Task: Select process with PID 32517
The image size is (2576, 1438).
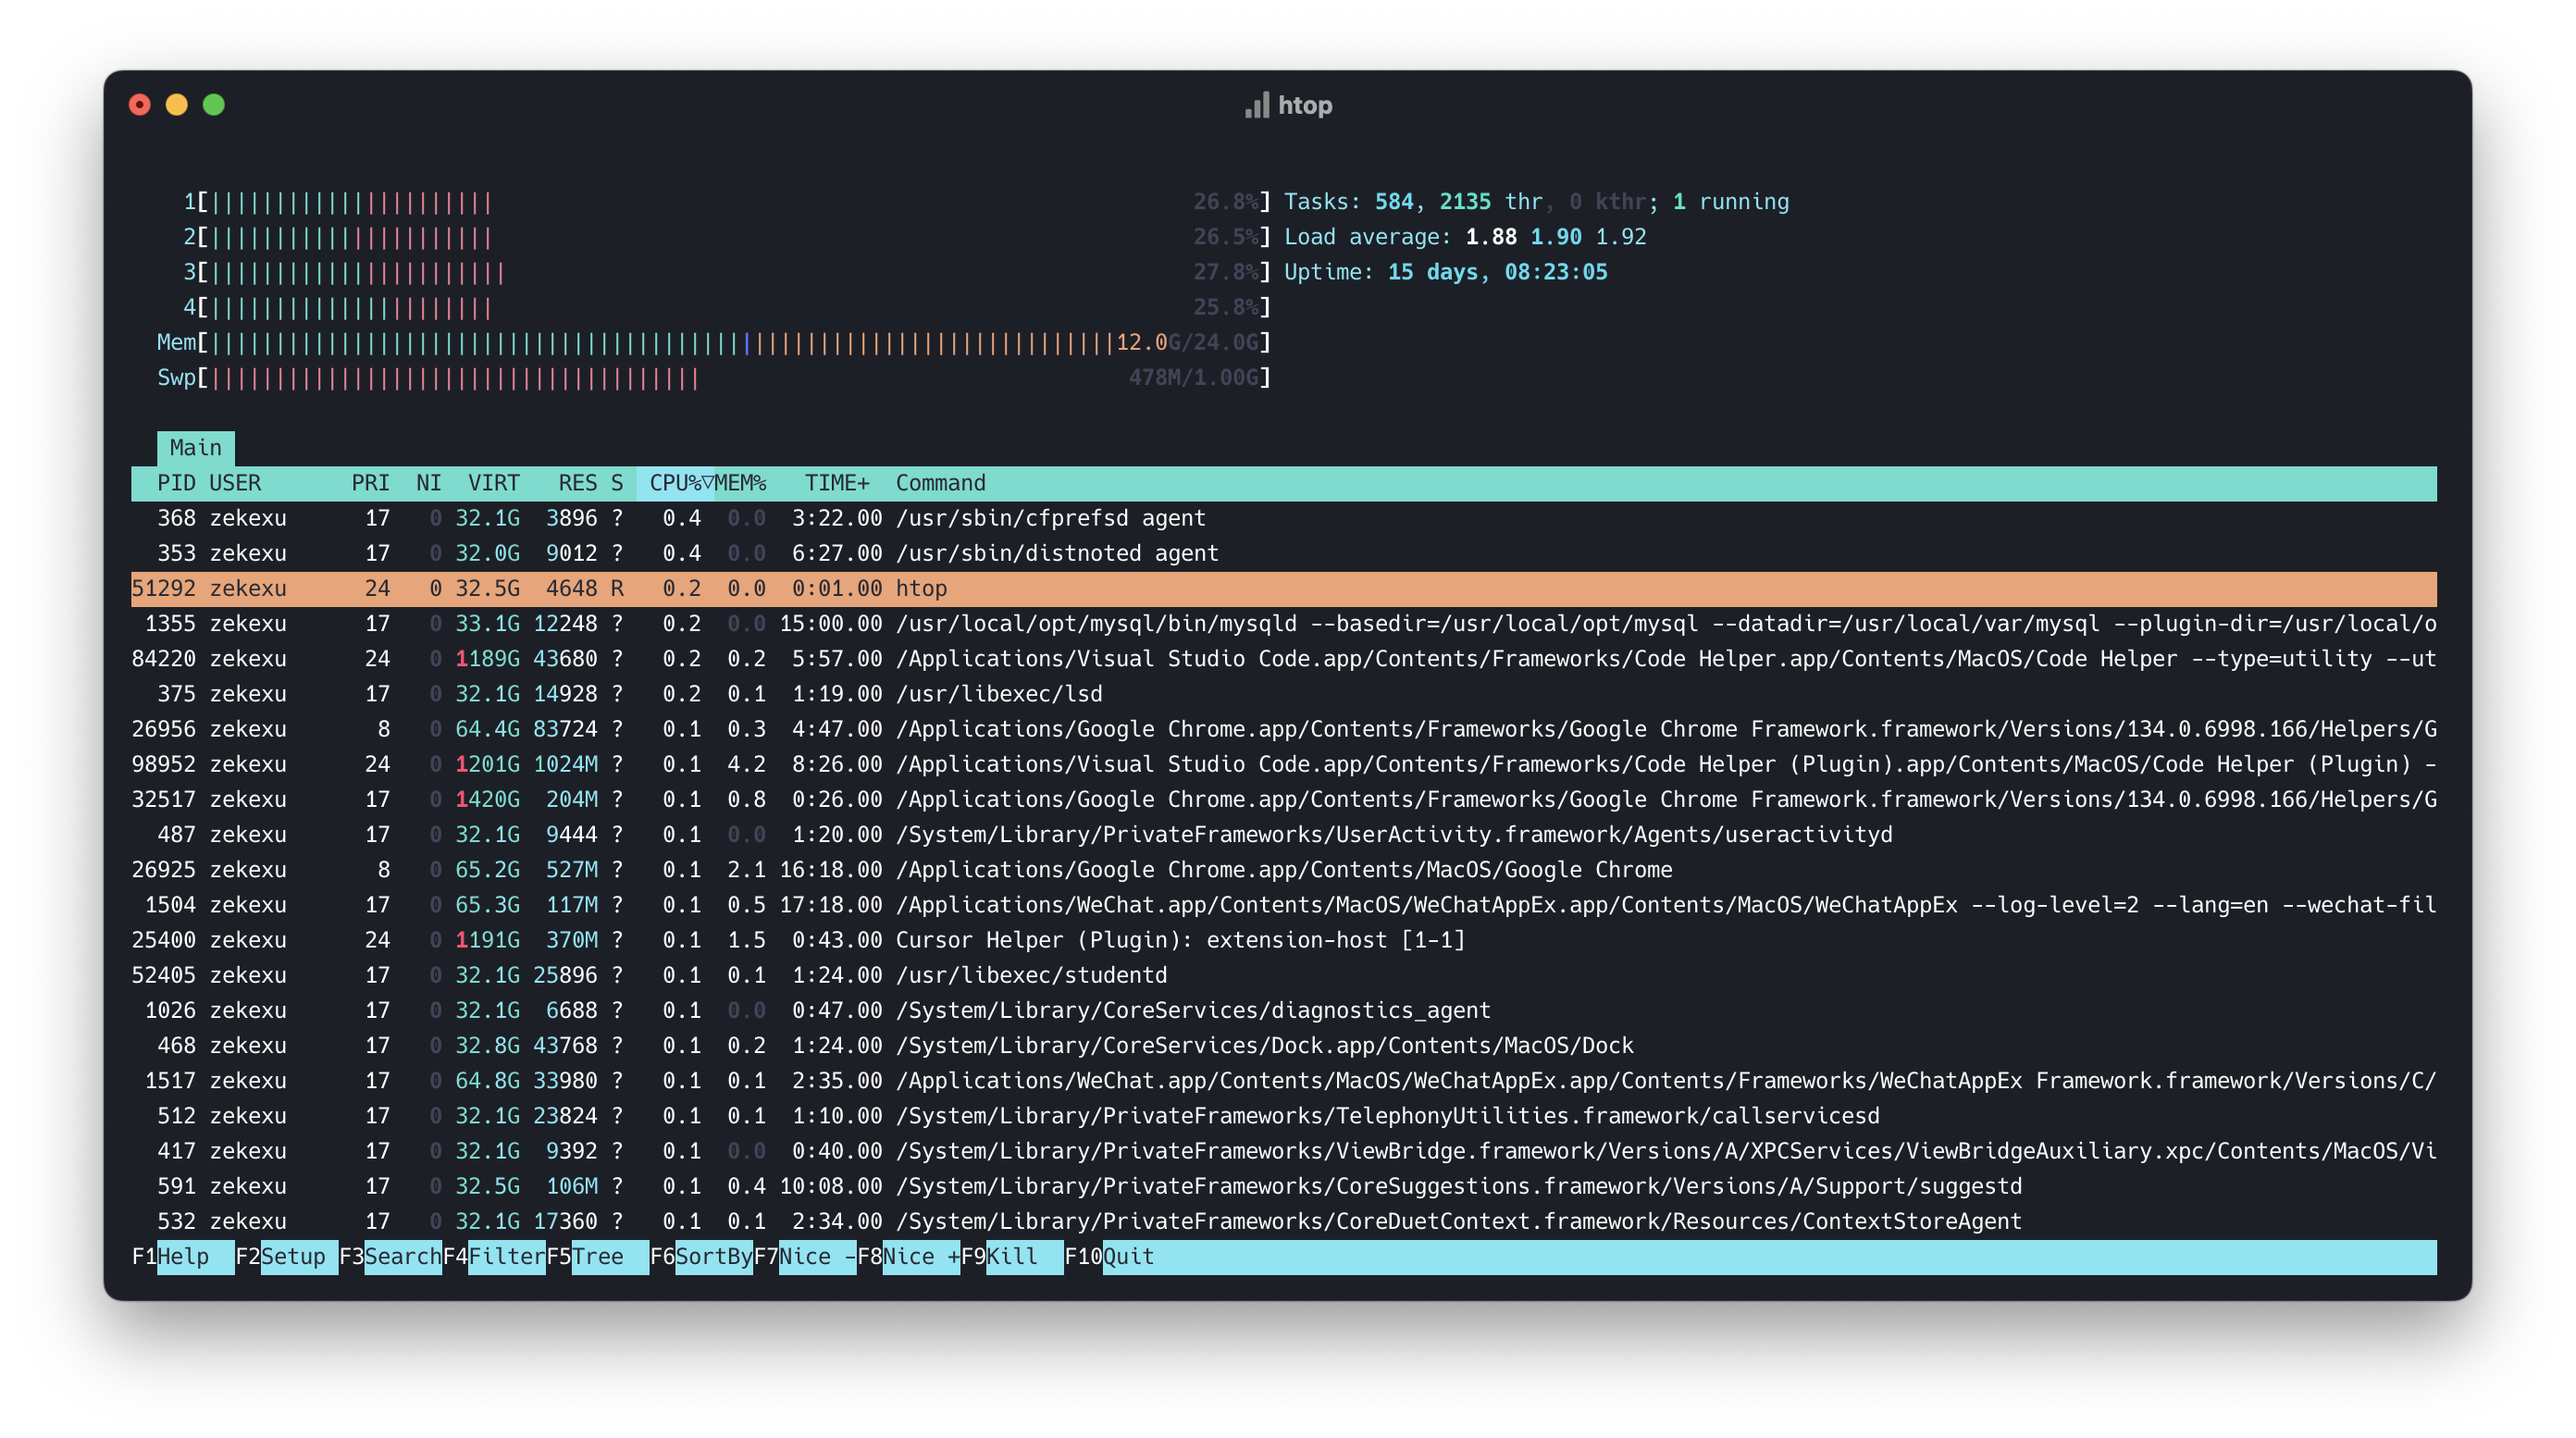Action: 1284,799
